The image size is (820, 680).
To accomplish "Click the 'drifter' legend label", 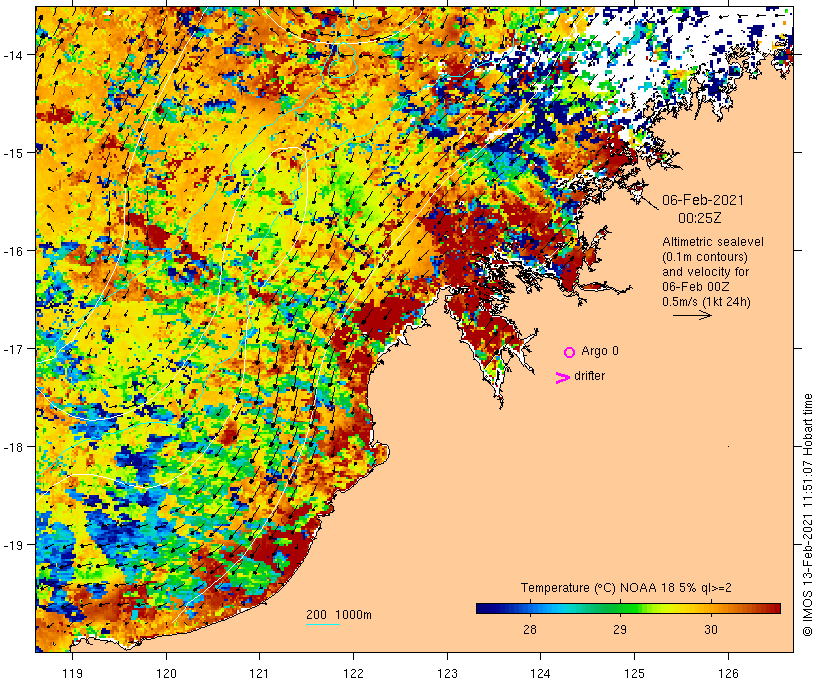I will click(x=589, y=376).
